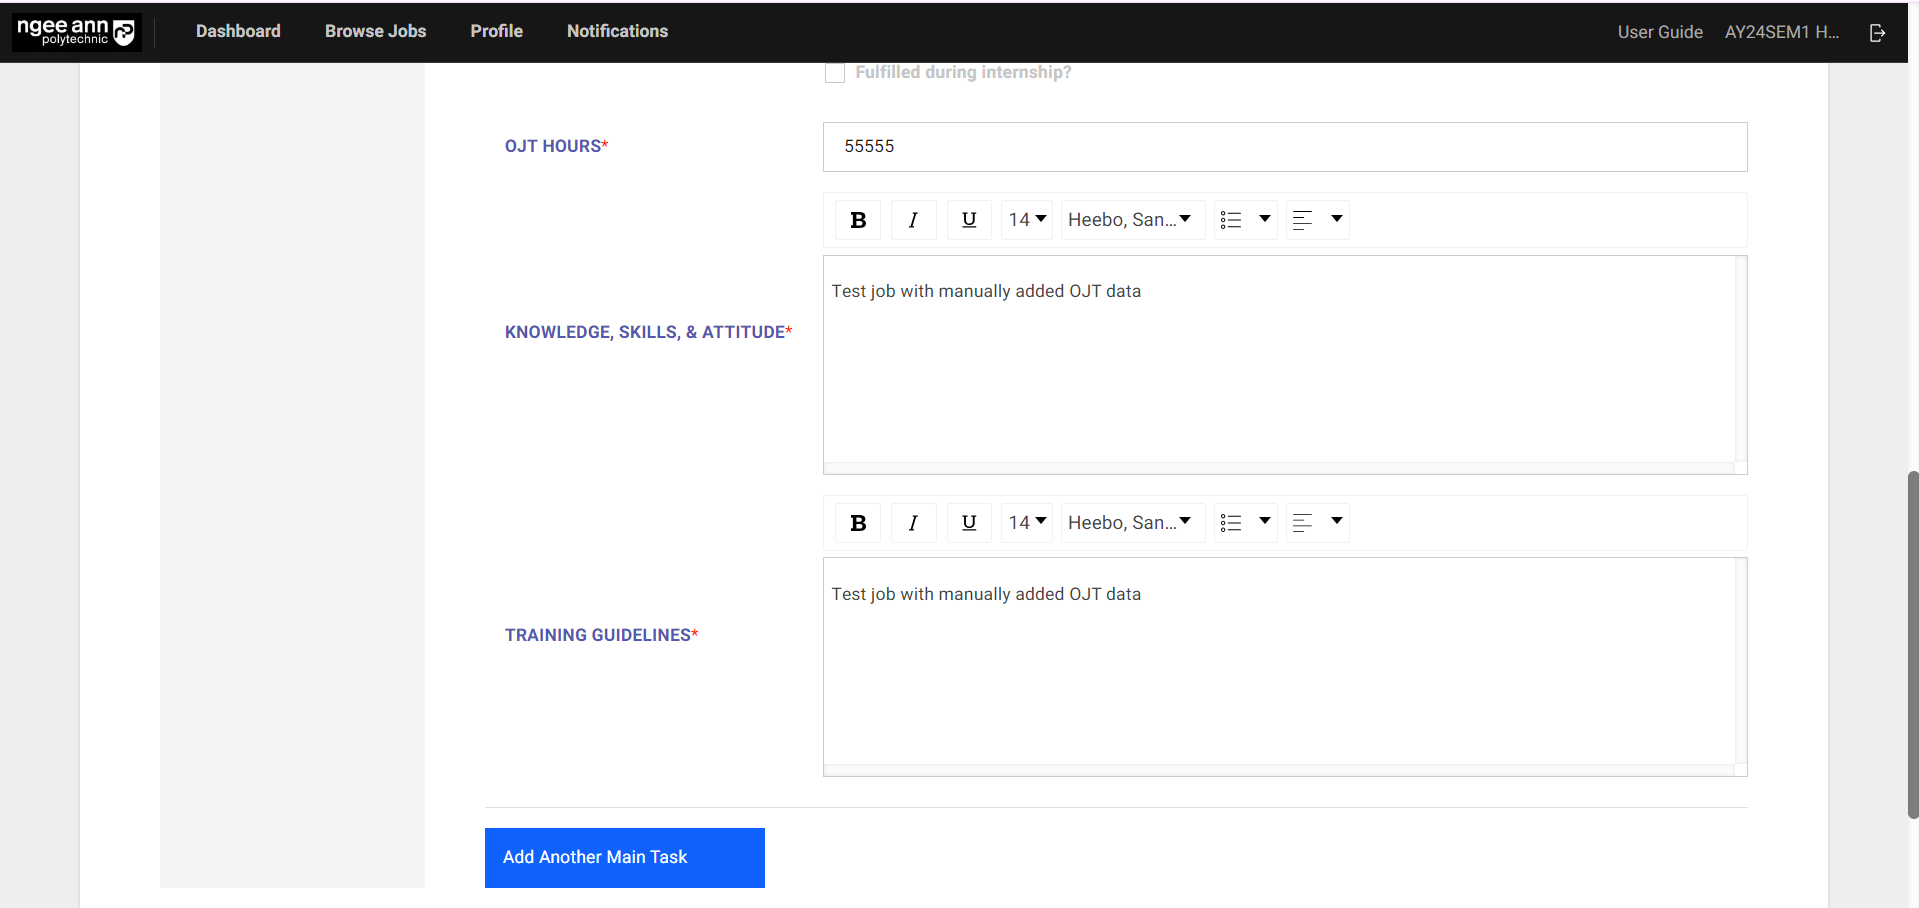Click the Ngee Ann Polytechnic logo
Image resolution: width=1919 pixels, height=908 pixels.
coord(76,32)
